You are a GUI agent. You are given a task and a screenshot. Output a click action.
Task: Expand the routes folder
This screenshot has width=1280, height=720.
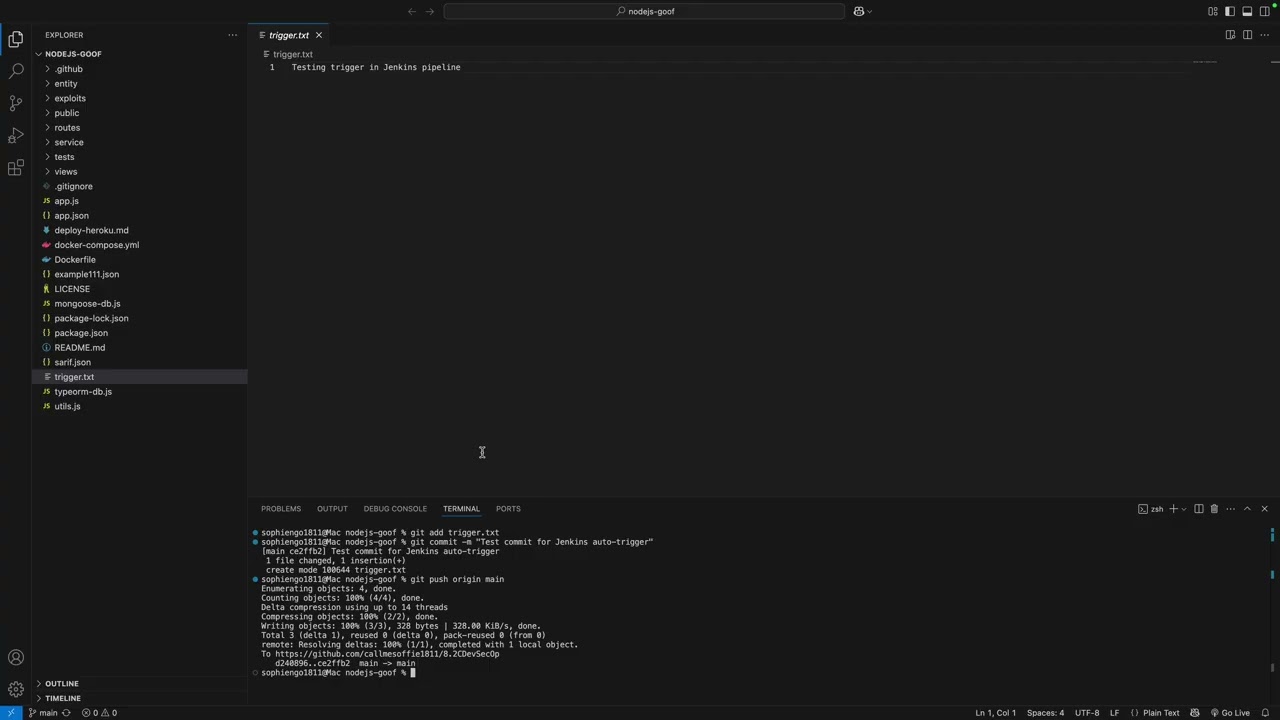(x=67, y=128)
